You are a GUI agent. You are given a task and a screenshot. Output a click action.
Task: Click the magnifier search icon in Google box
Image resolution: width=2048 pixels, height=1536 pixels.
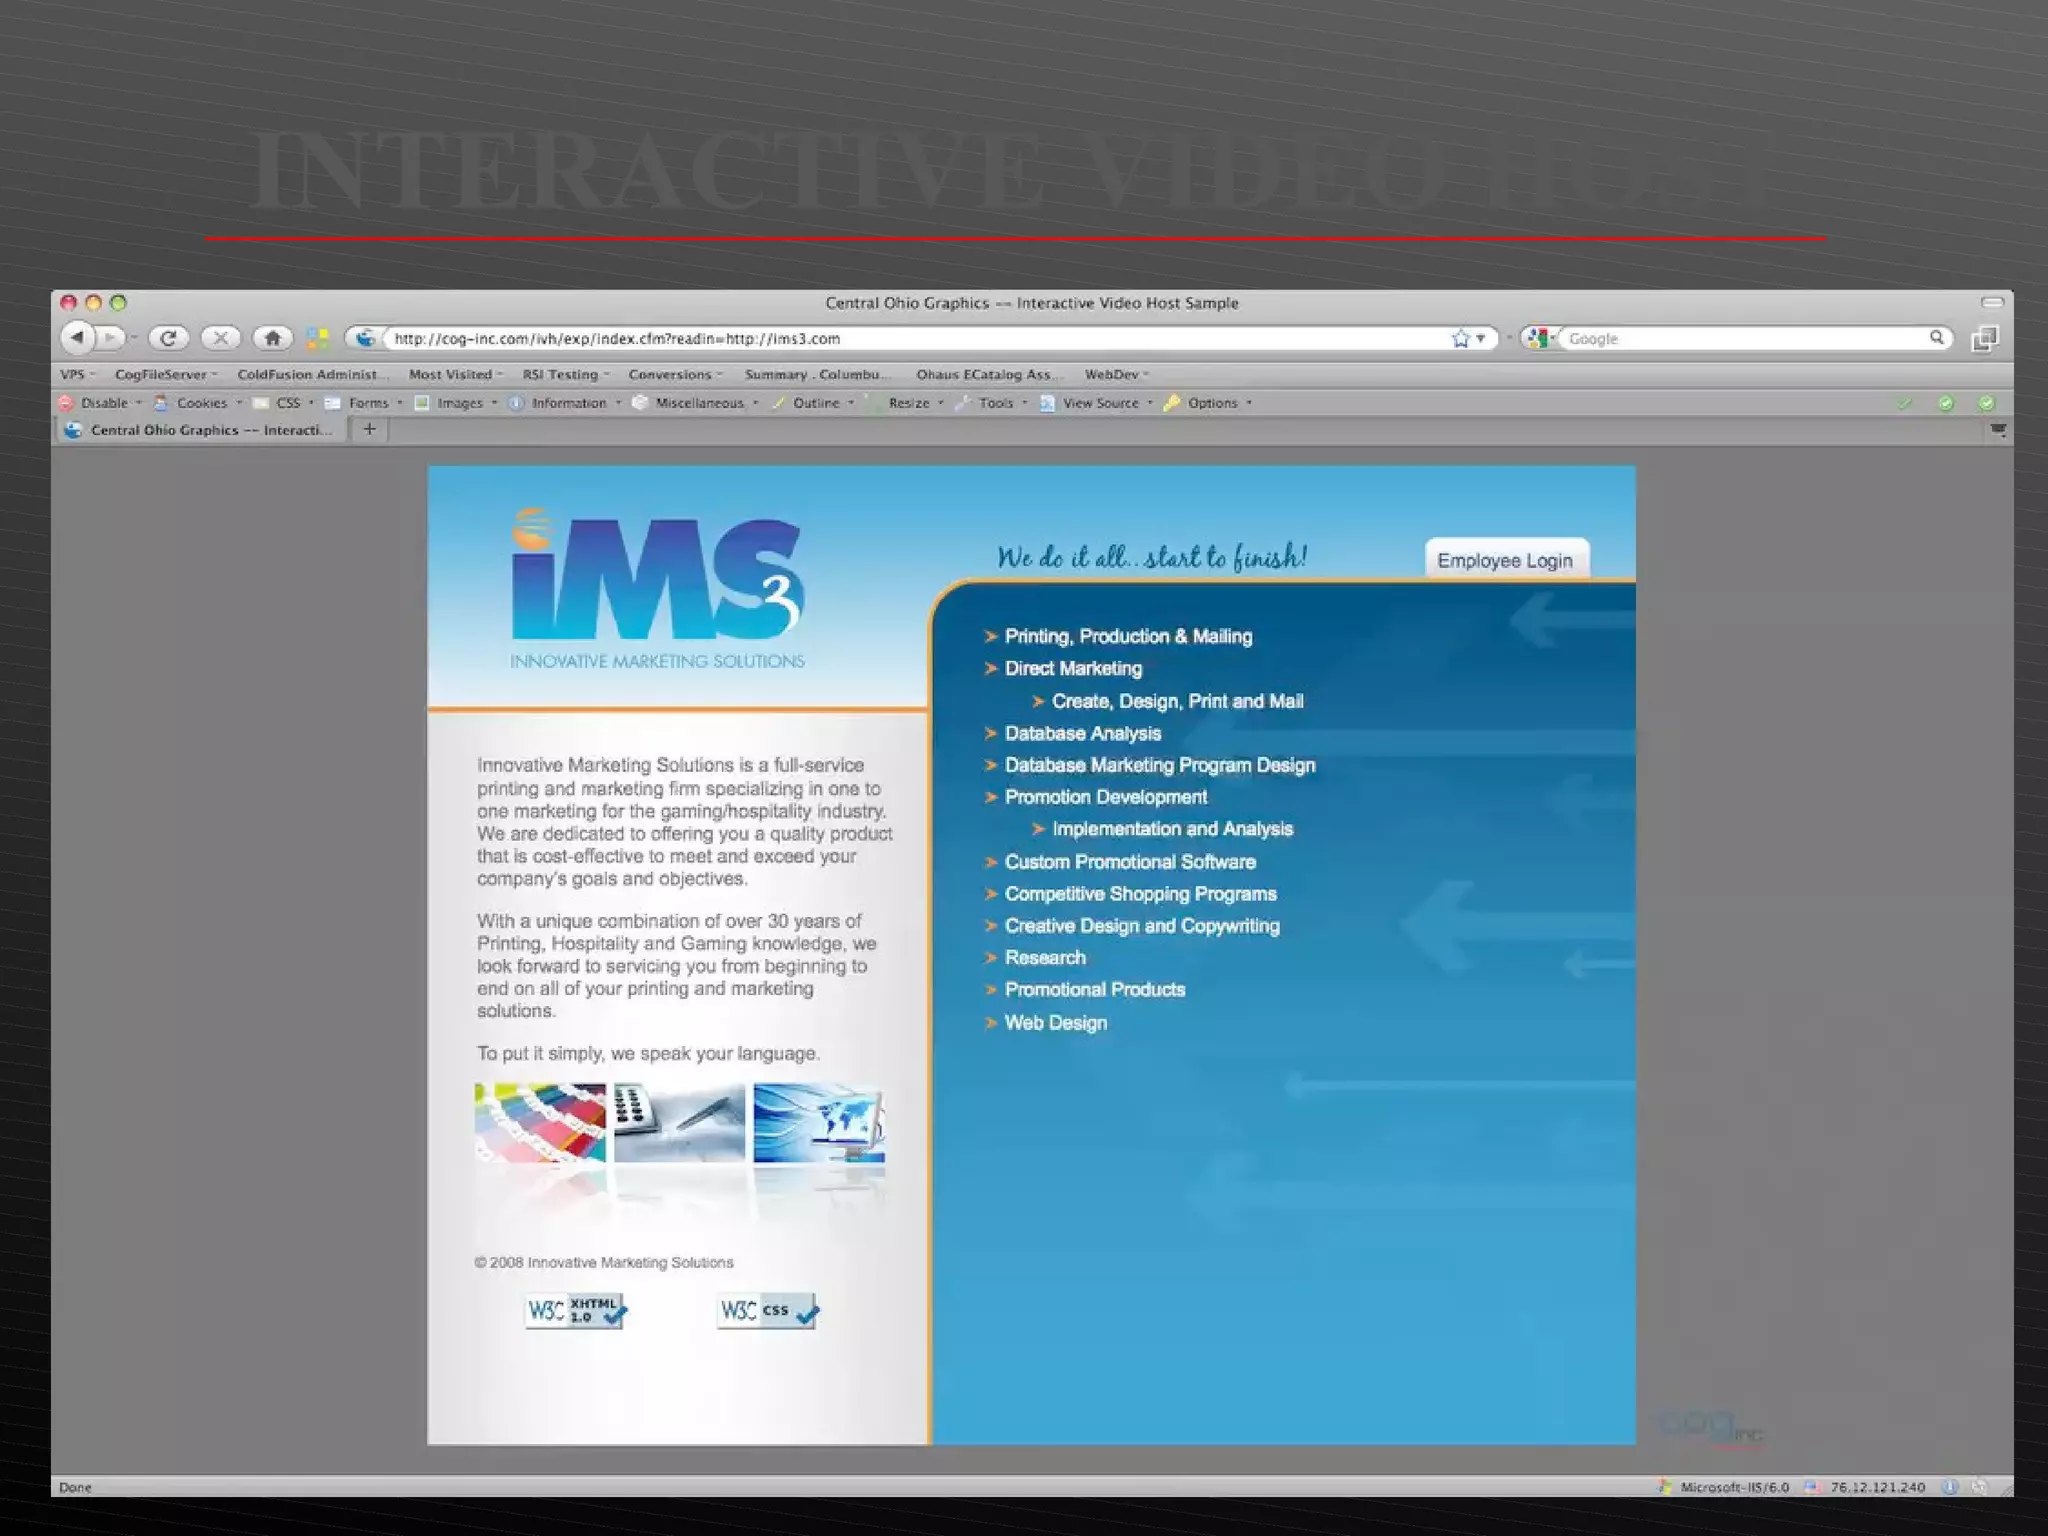(x=1937, y=338)
